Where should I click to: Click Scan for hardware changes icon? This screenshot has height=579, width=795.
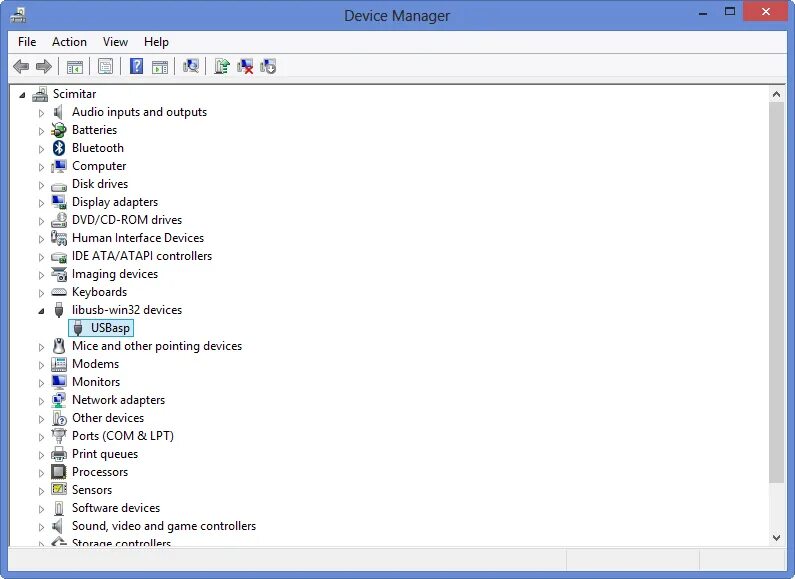[191, 66]
